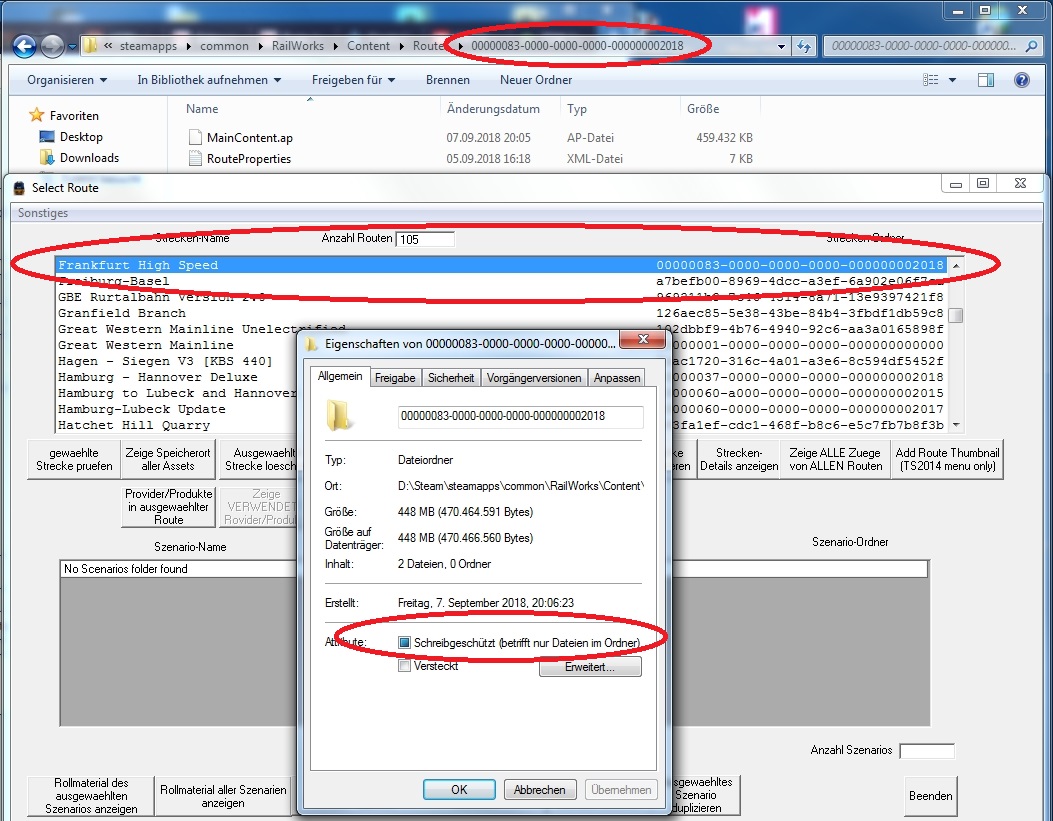The height and width of the screenshot is (821, 1053).
Task: Click the route list scrollbar thumb
Action: coord(956,315)
